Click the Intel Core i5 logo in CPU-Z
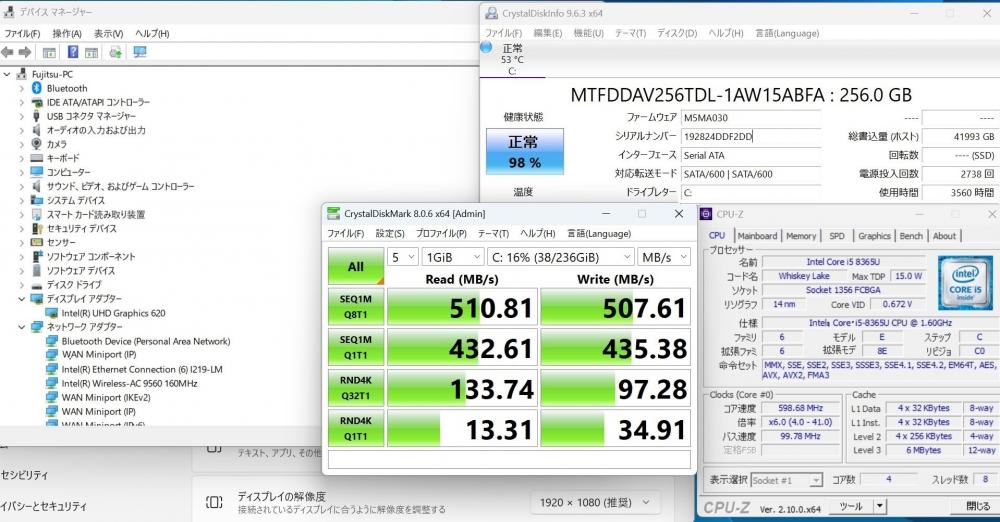1000x522 pixels. click(964, 283)
